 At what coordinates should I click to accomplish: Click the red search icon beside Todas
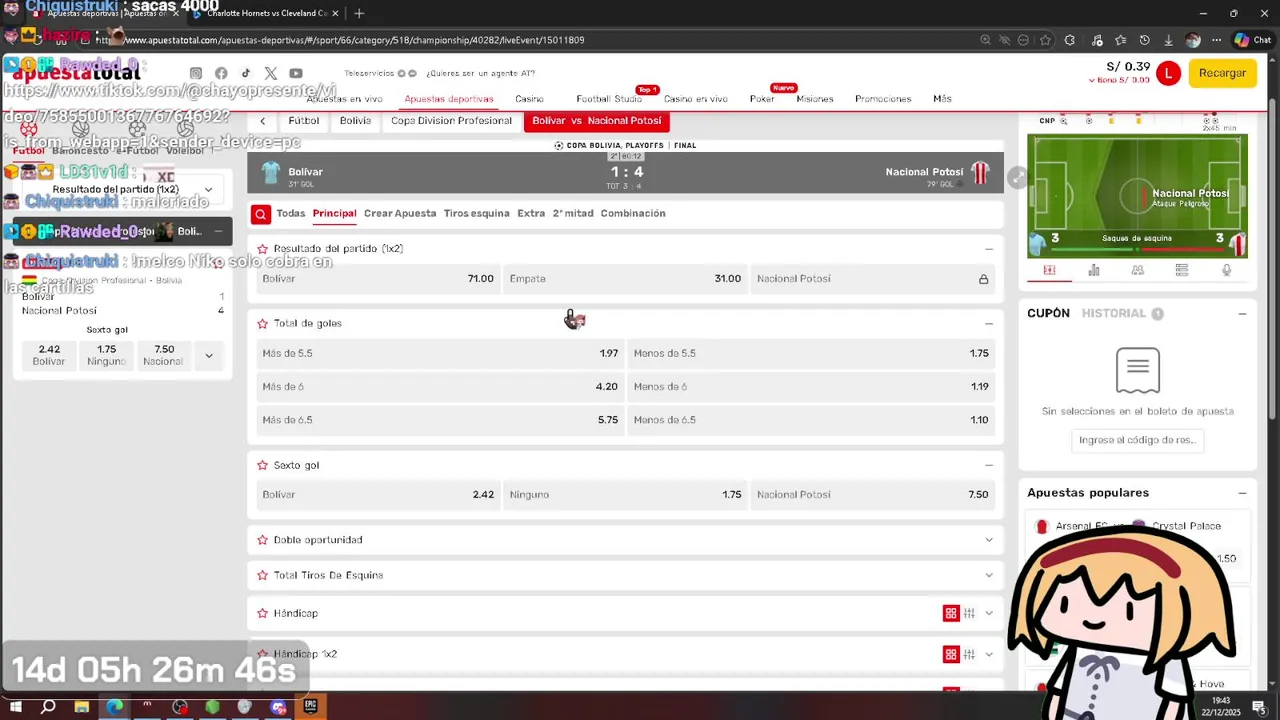261,214
